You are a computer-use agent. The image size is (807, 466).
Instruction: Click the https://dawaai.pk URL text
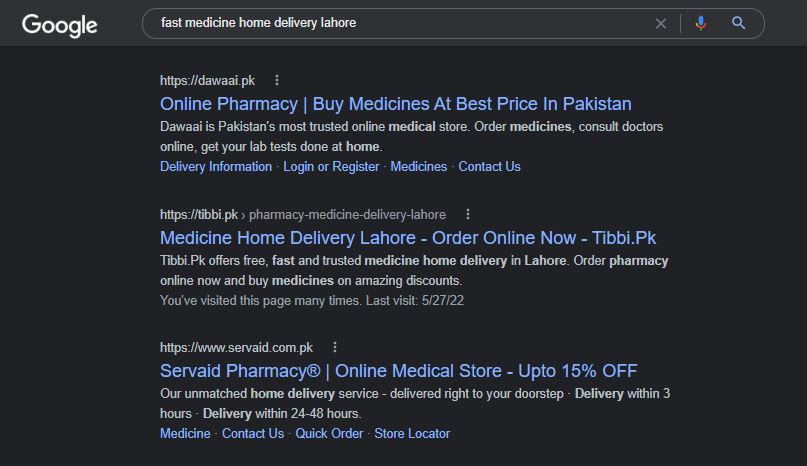pos(207,80)
